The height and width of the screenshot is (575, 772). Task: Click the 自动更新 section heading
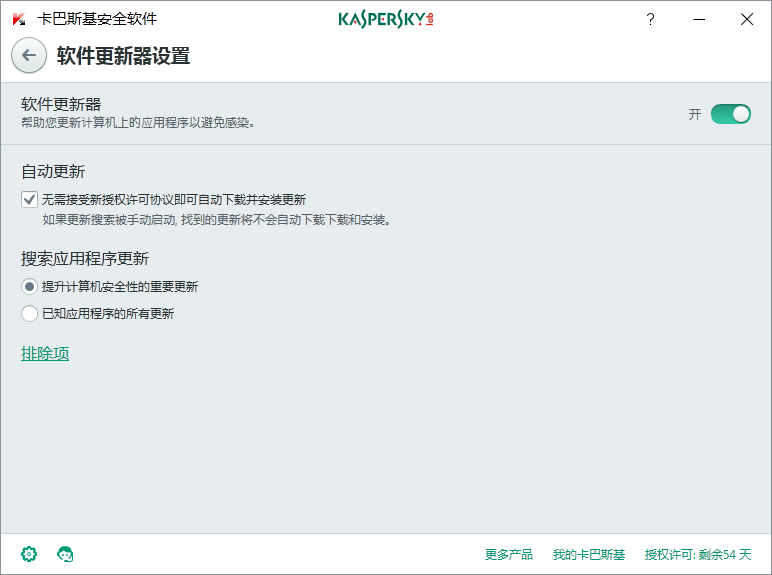pos(53,171)
